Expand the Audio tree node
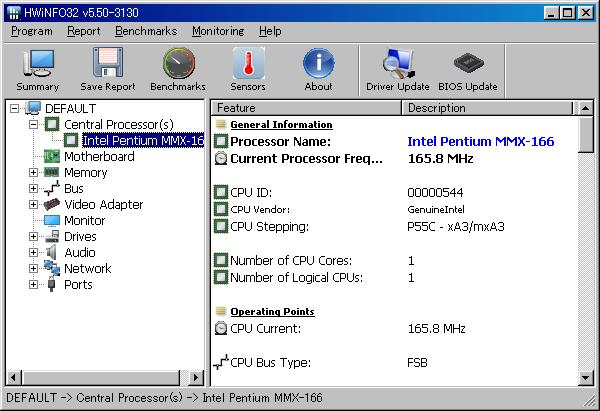This screenshot has height=411, width=600. tap(33, 253)
